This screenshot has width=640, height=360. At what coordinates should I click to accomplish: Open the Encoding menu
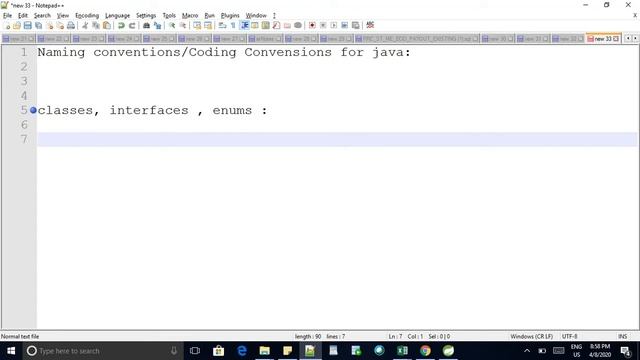coord(87,16)
